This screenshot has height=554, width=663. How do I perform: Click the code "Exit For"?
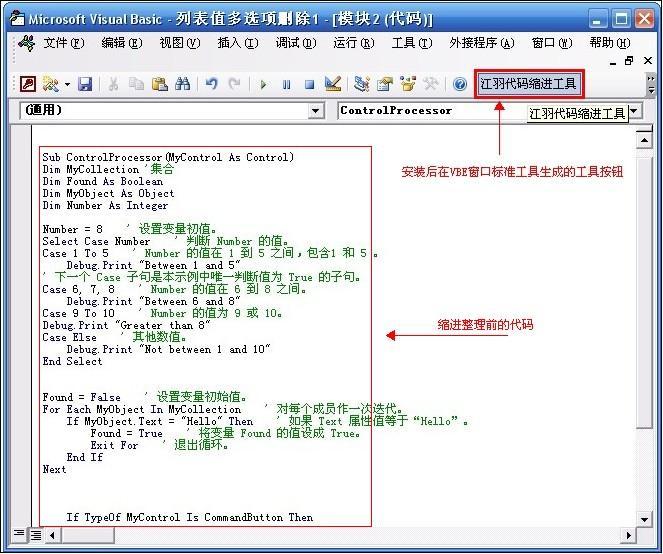coord(114,445)
